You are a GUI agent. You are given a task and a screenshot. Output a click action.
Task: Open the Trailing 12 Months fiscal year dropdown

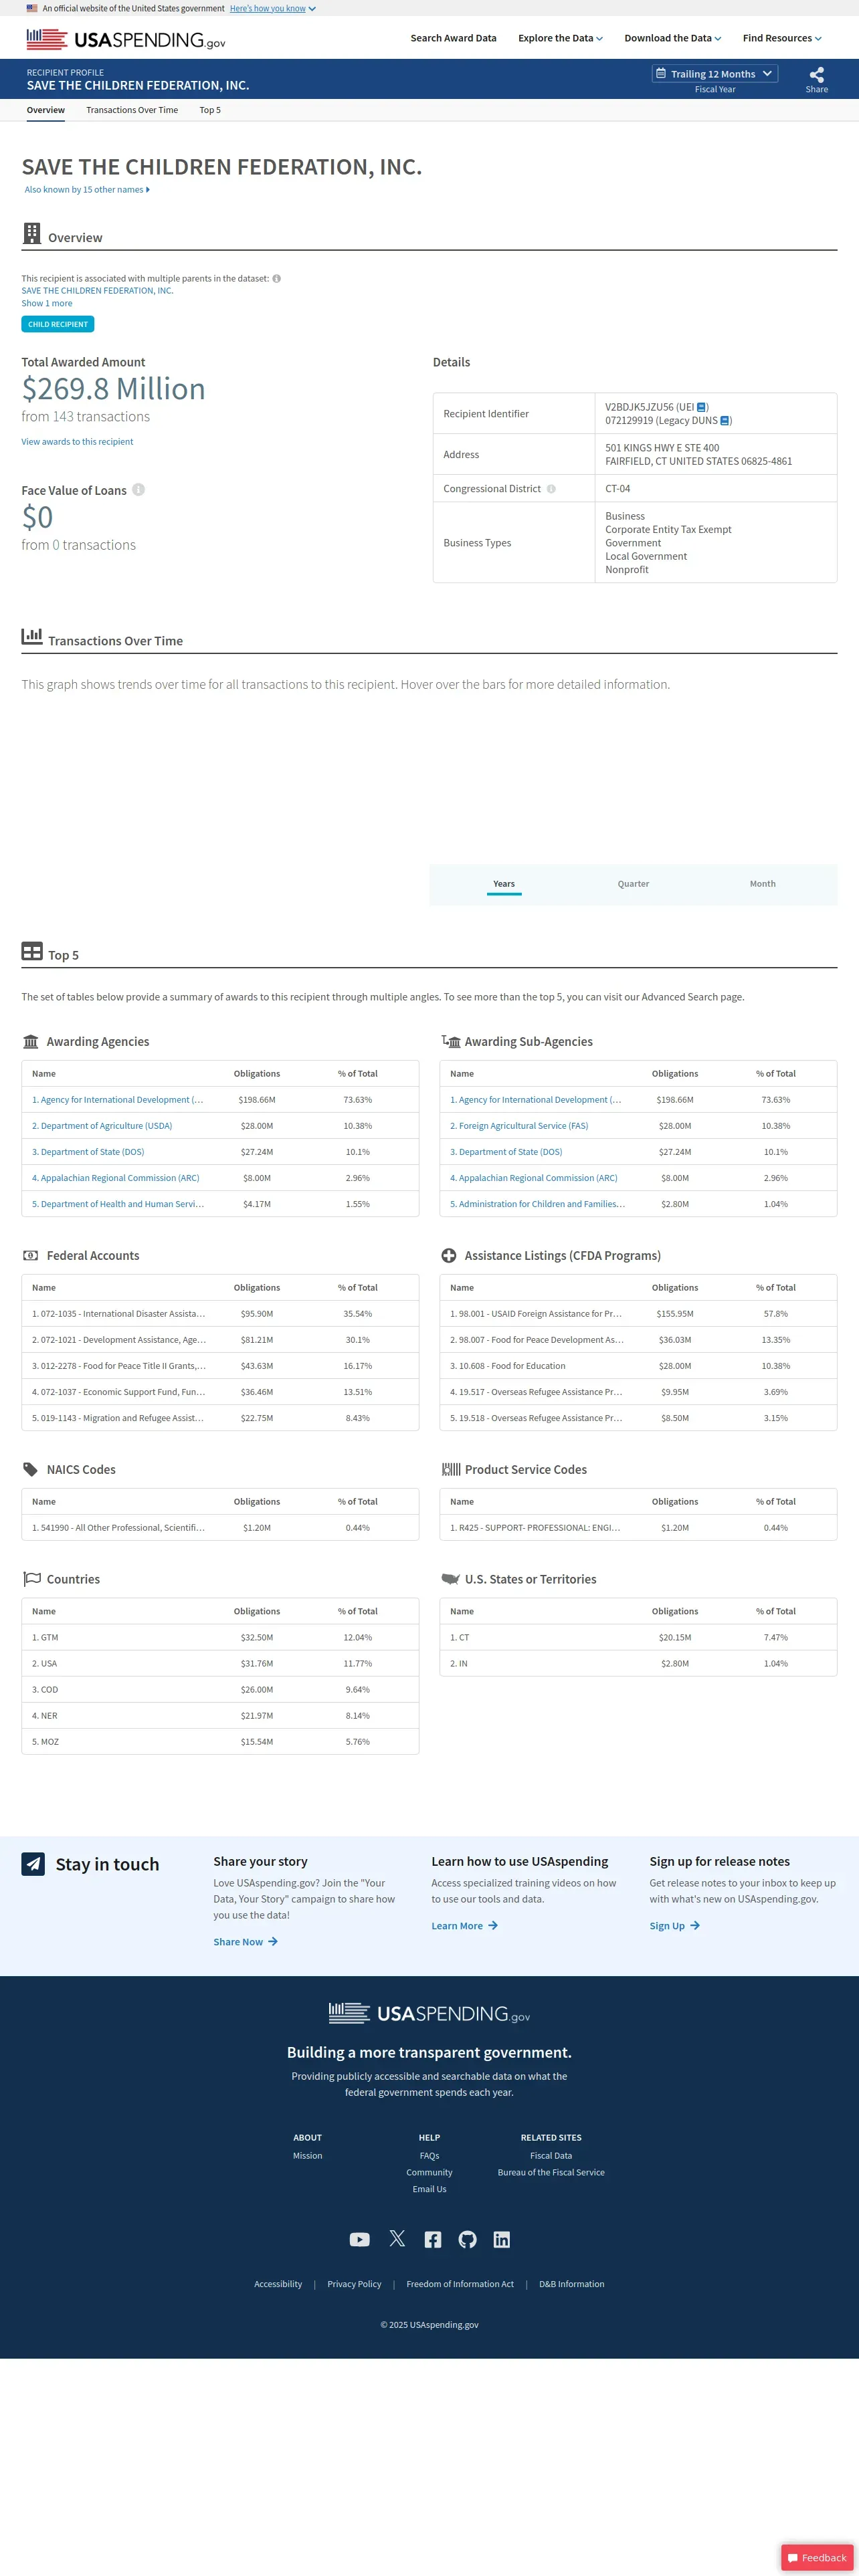(x=714, y=74)
